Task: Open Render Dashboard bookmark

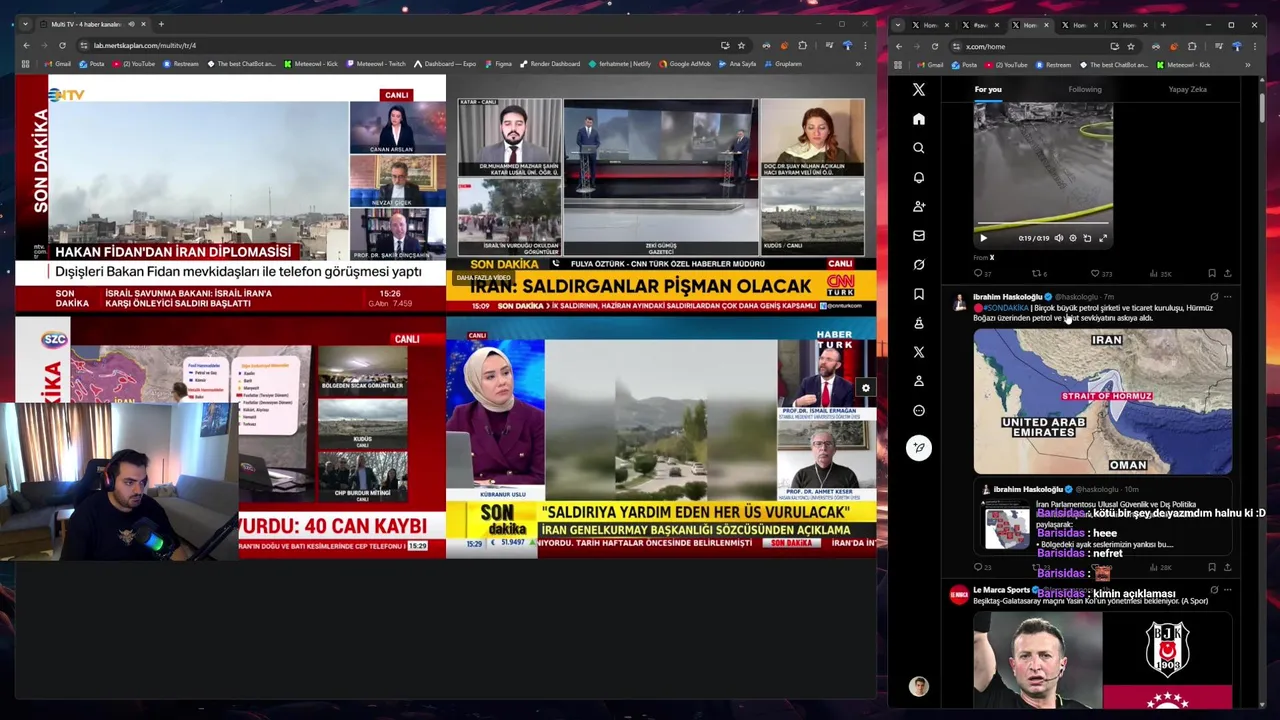Action: pyautogui.click(x=548, y=64)
